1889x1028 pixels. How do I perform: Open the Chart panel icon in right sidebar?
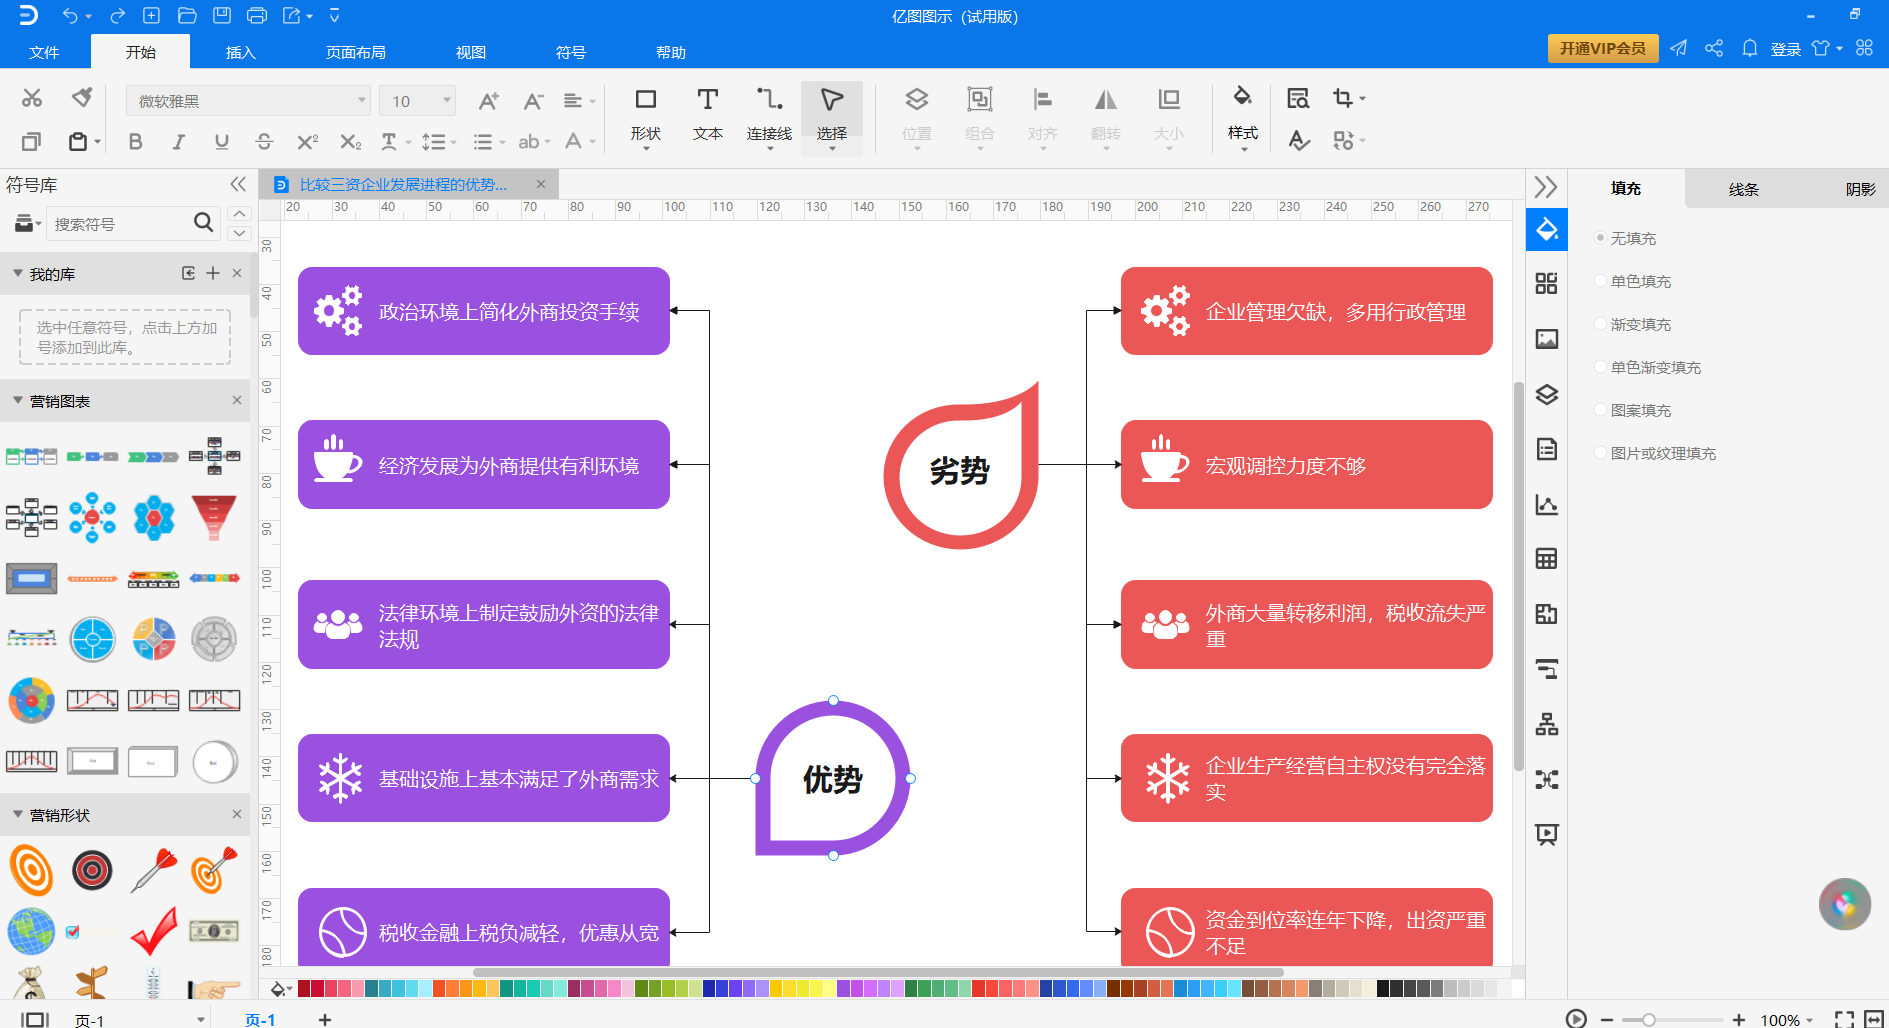(x=1547, y=504)
